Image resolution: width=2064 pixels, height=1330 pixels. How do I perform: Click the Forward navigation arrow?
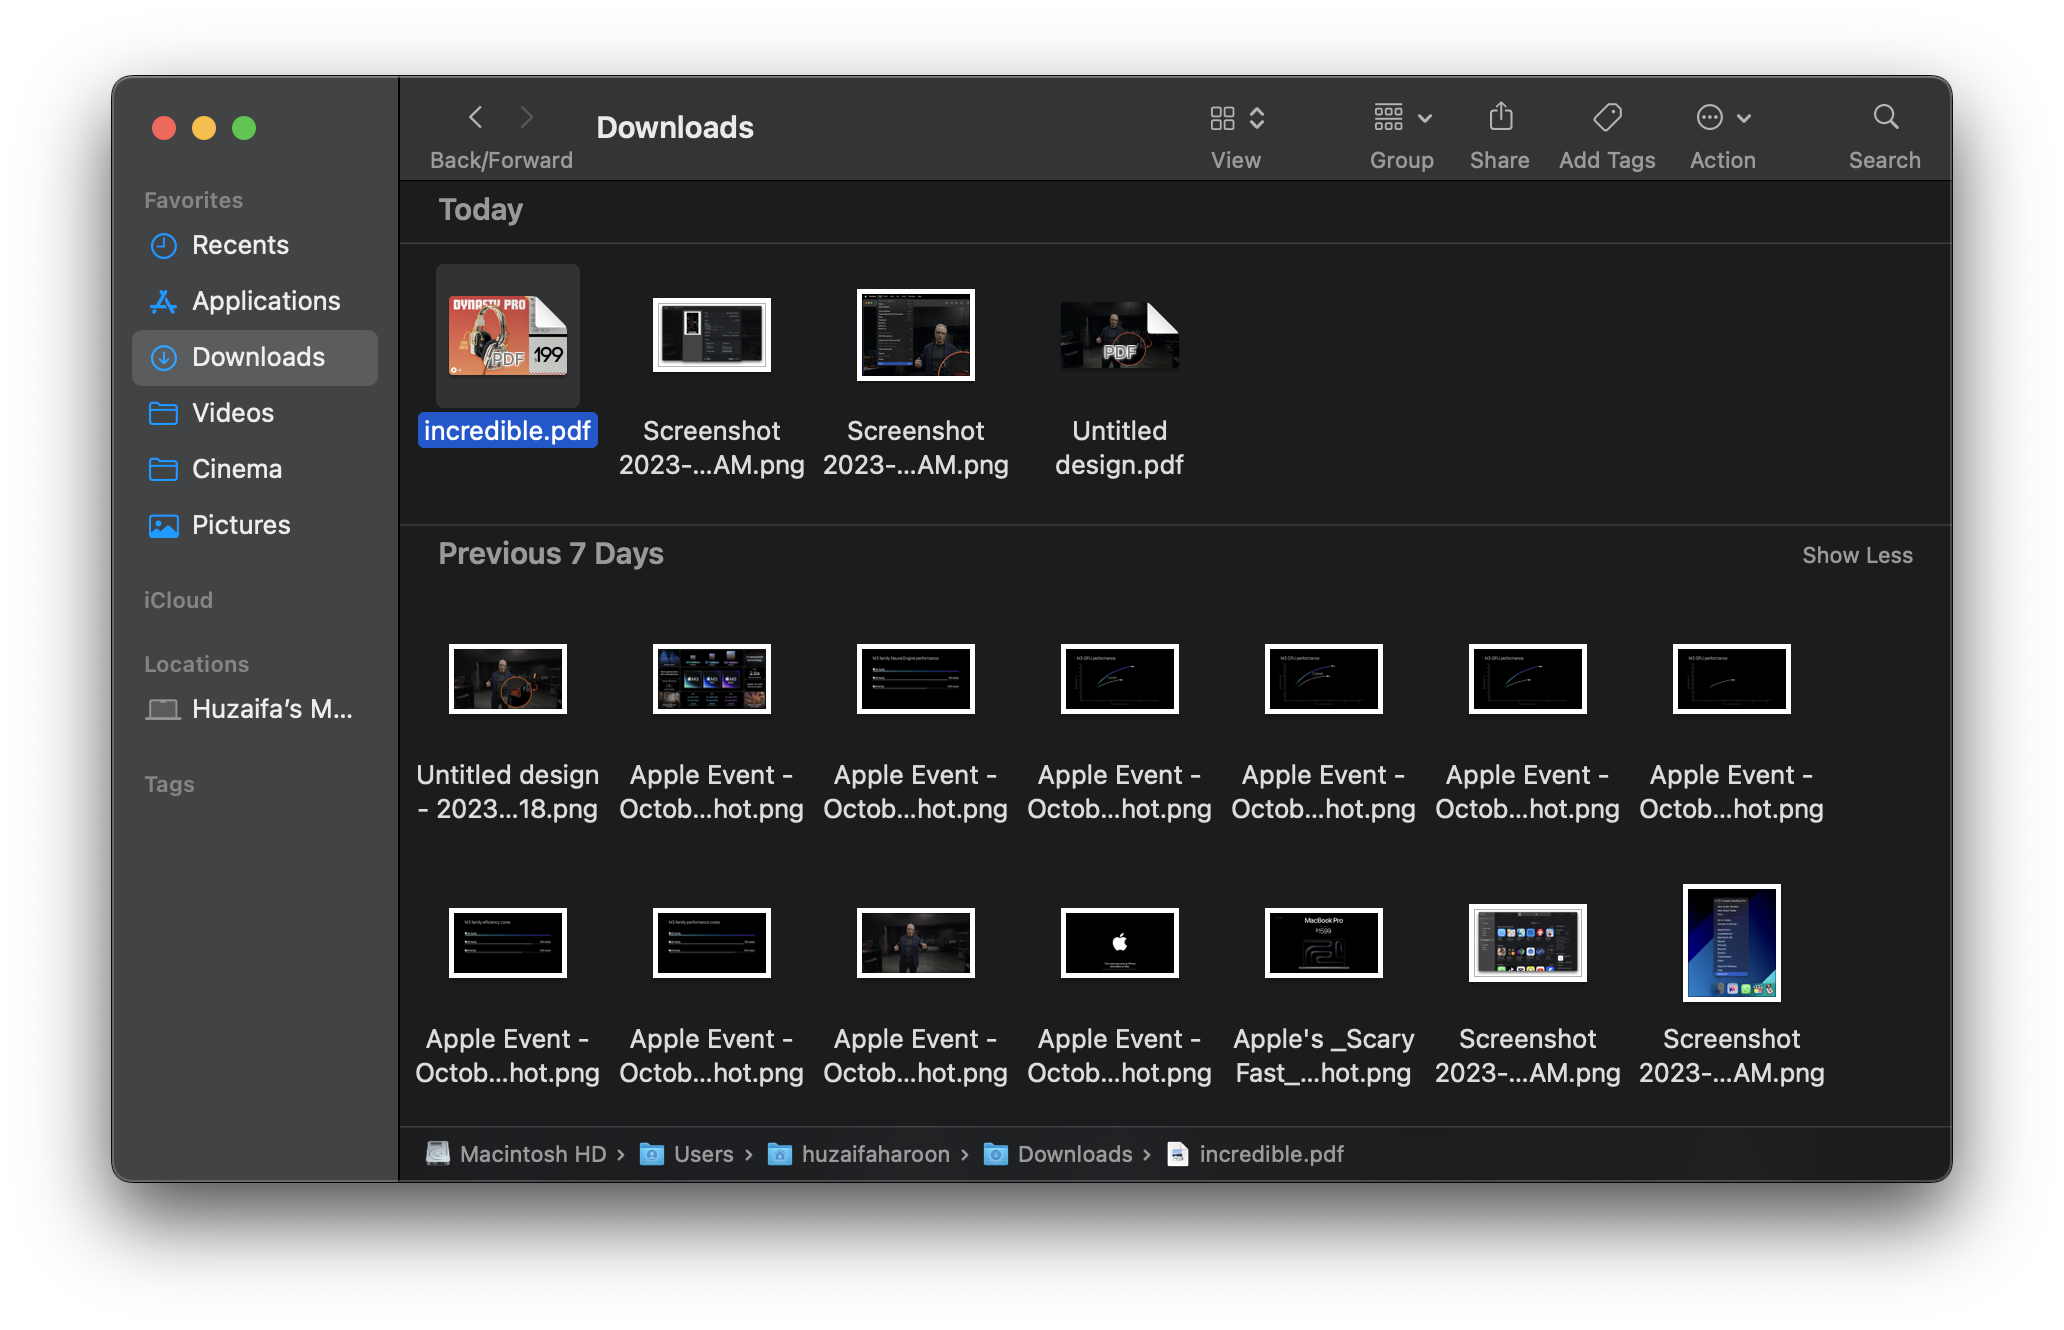point(527,118)
